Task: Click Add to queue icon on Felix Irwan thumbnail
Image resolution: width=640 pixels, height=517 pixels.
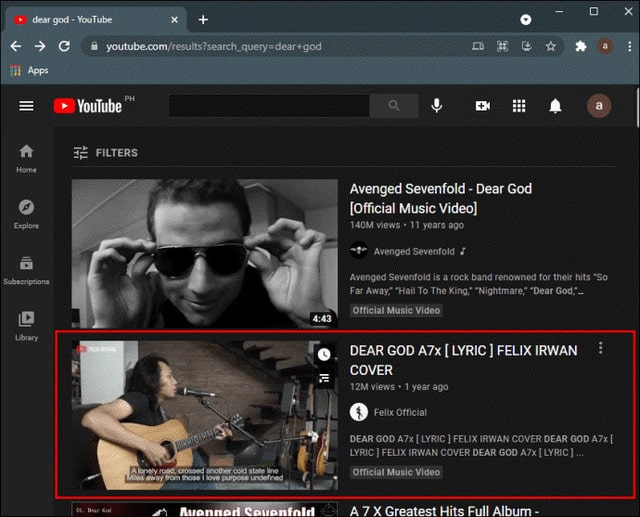Action: point(324,379)
